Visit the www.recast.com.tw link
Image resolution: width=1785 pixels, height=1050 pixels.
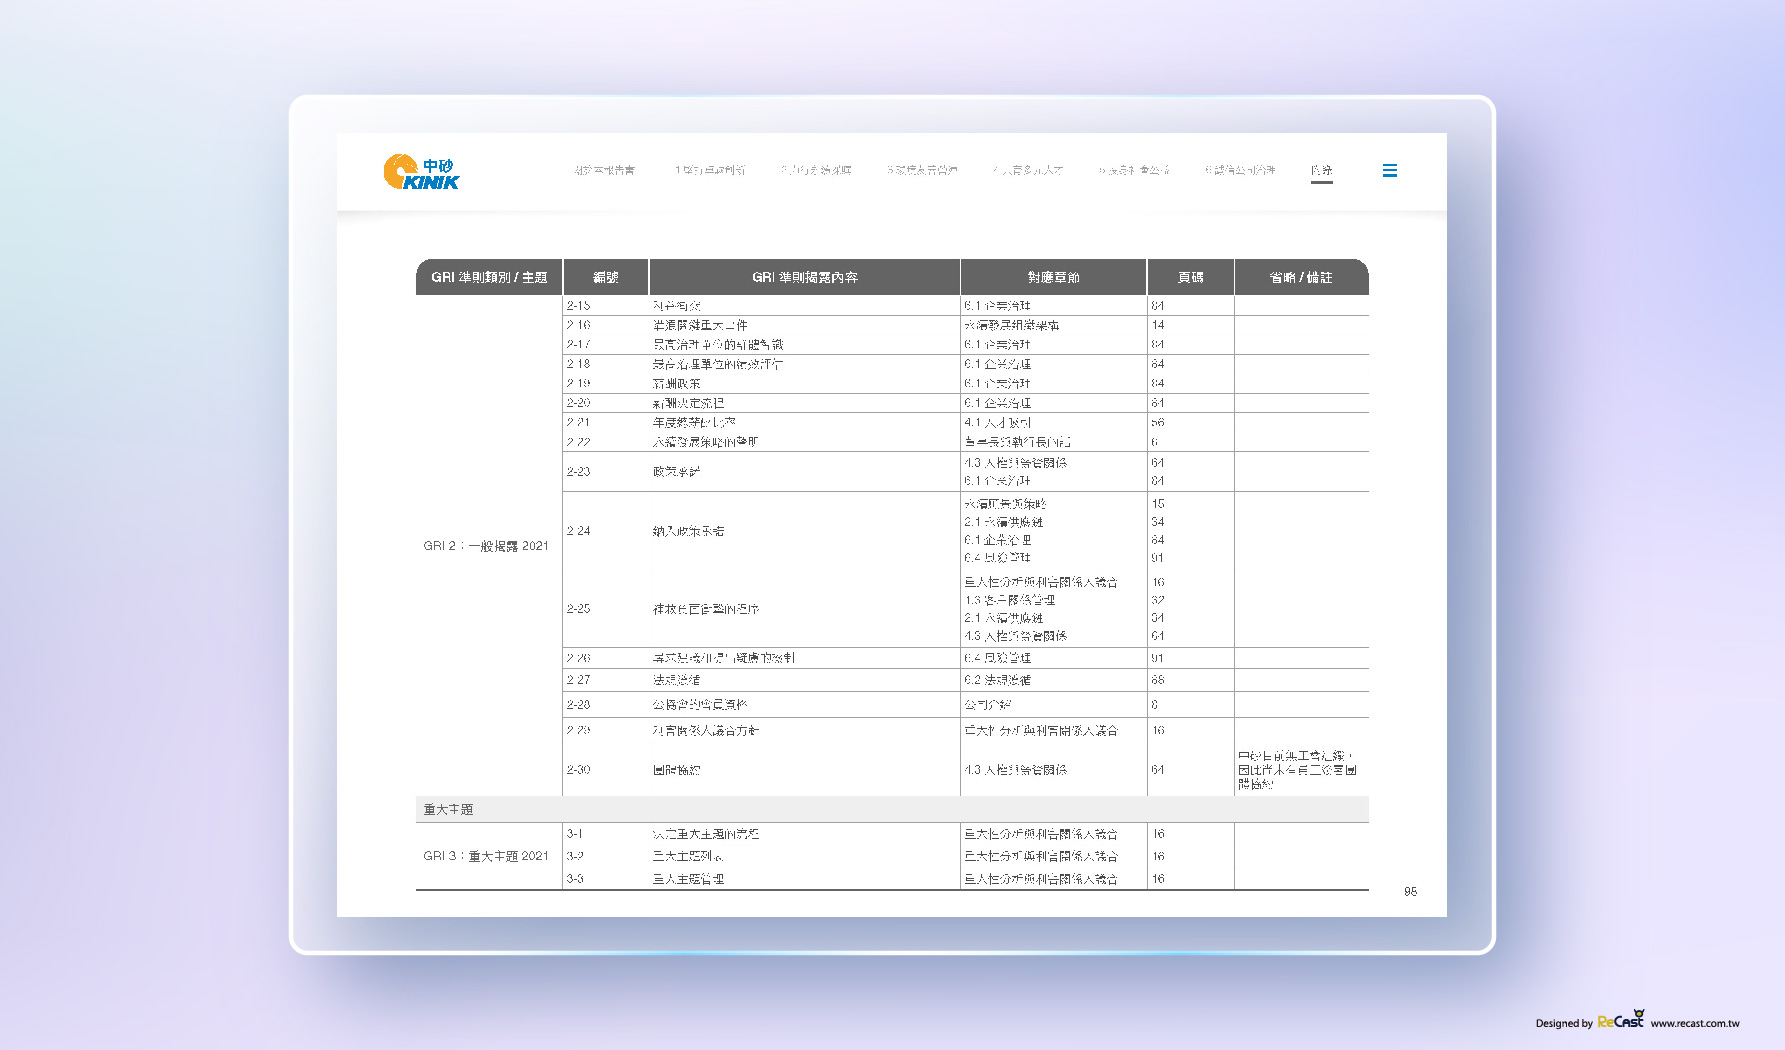(1694, 1023)
